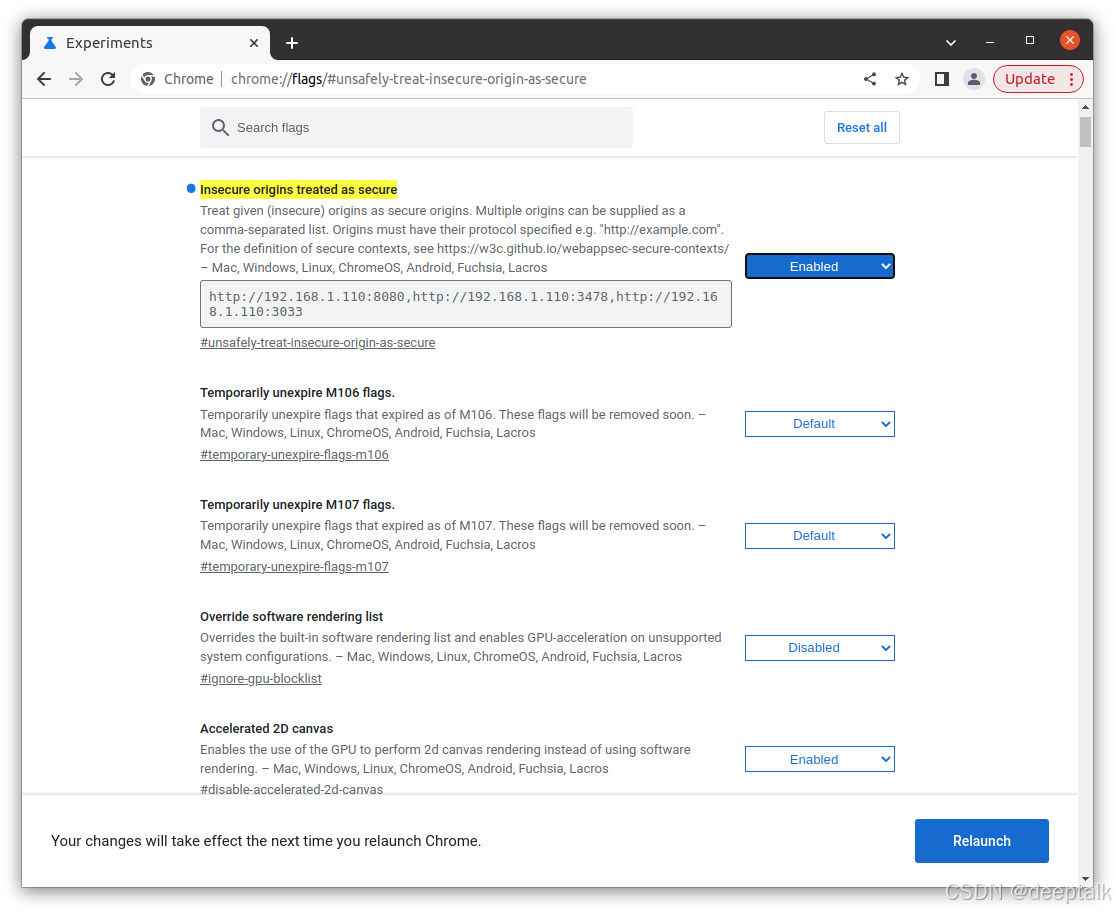This screenshot has width=1115, height=912.
Task: Click Temporarily unexpire M106 flags heading
Action: coord(297,392)
